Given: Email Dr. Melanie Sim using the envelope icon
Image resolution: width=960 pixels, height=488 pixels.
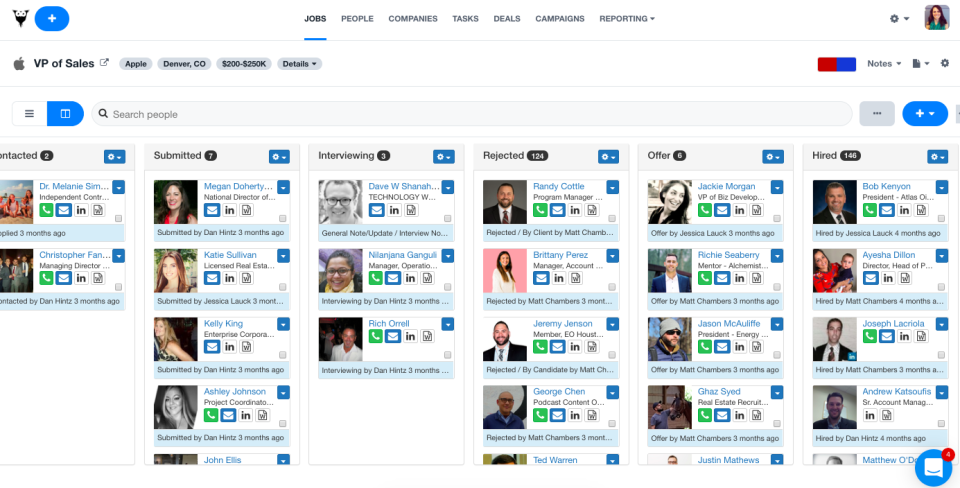Looking at the screenshot, I should click(x=64, y=210).
